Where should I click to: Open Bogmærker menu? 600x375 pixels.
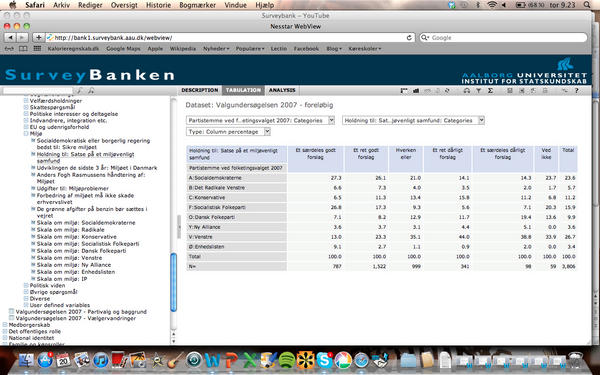pyautogui.click(x=197, y=5)
